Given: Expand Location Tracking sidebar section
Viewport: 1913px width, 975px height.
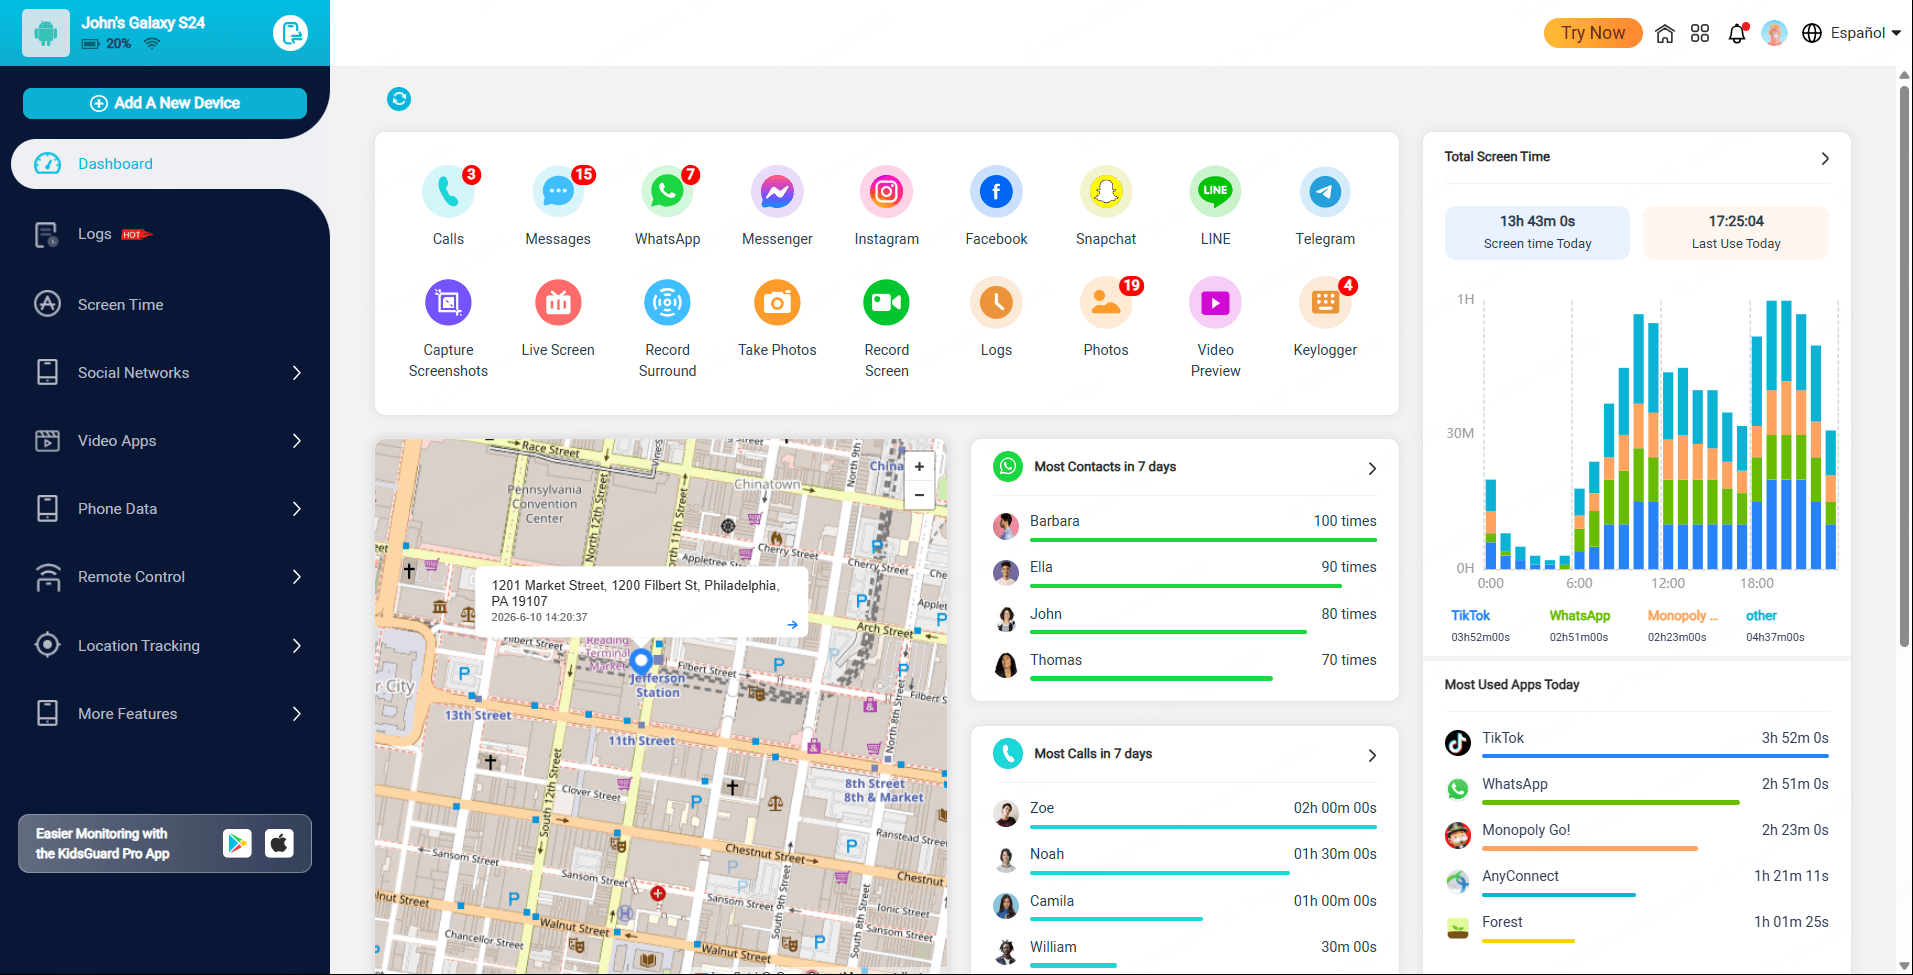Looking at the screenshot, I should 165,646.
